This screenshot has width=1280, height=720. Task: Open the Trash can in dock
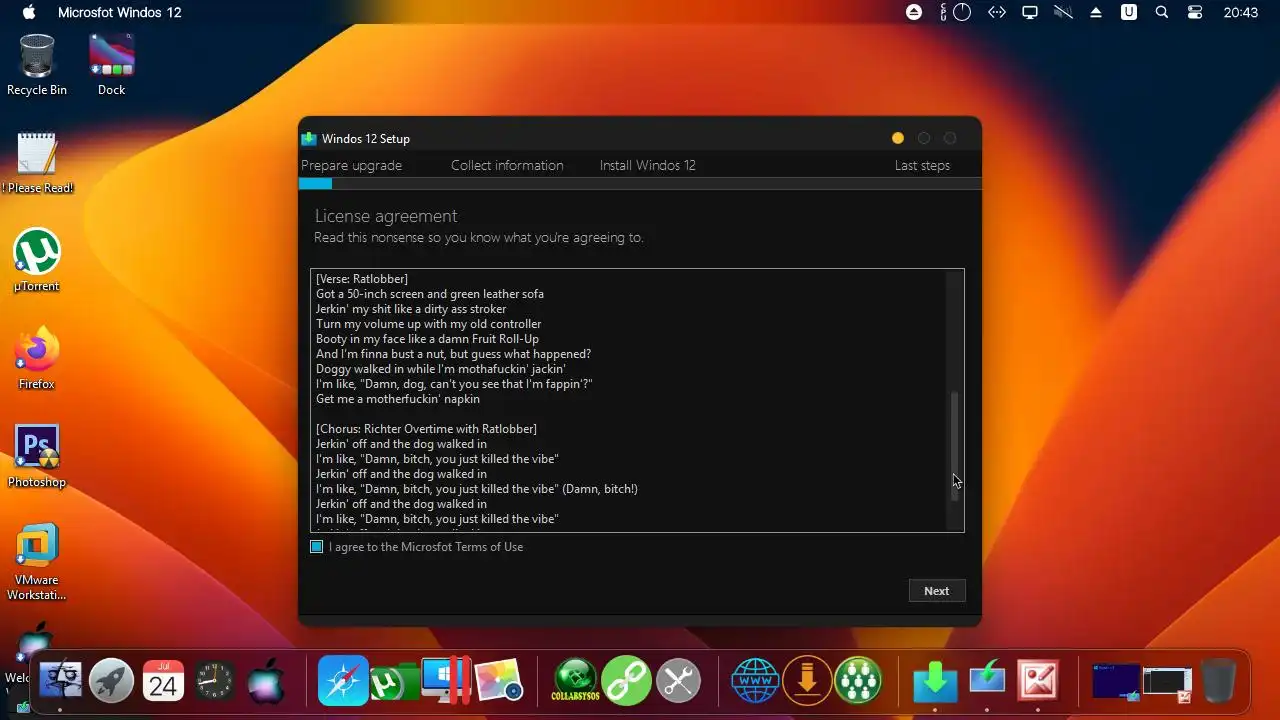1218,682
